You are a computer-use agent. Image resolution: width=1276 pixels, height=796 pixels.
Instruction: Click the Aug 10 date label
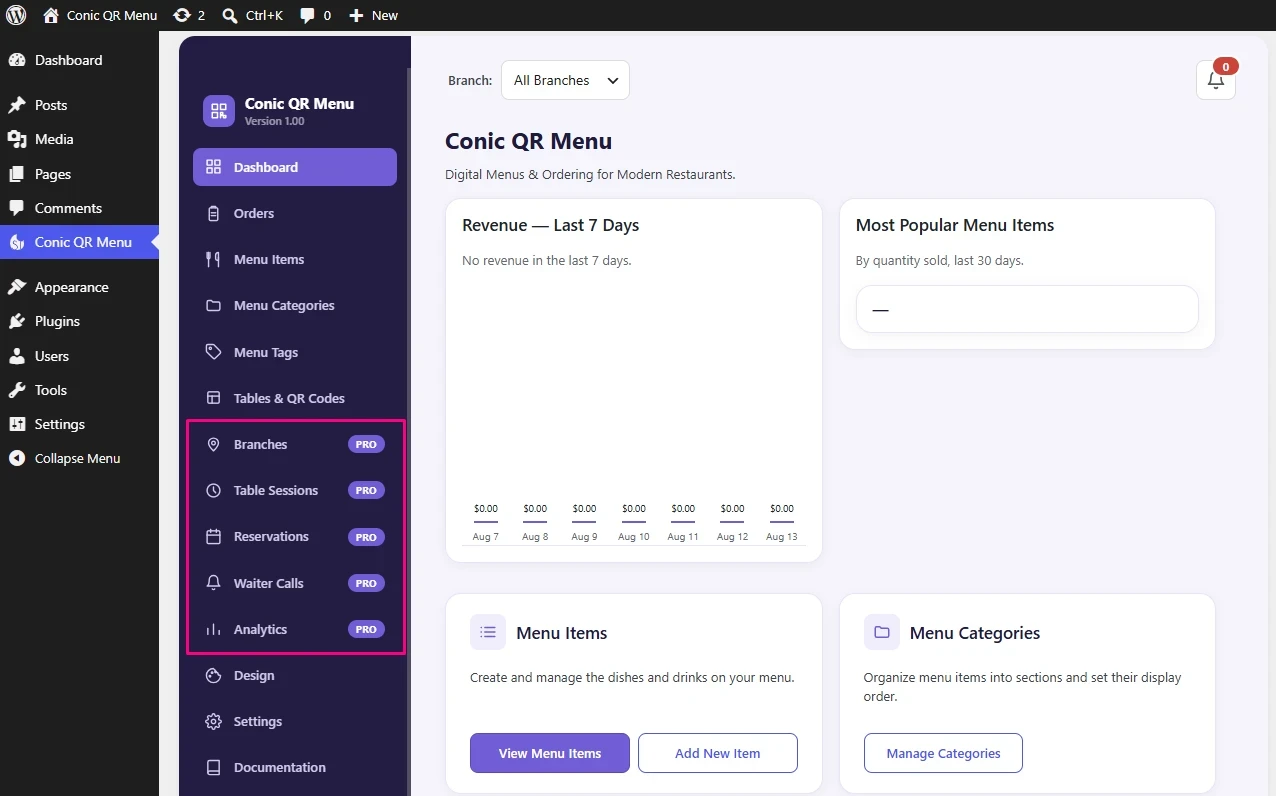[634, 537]
